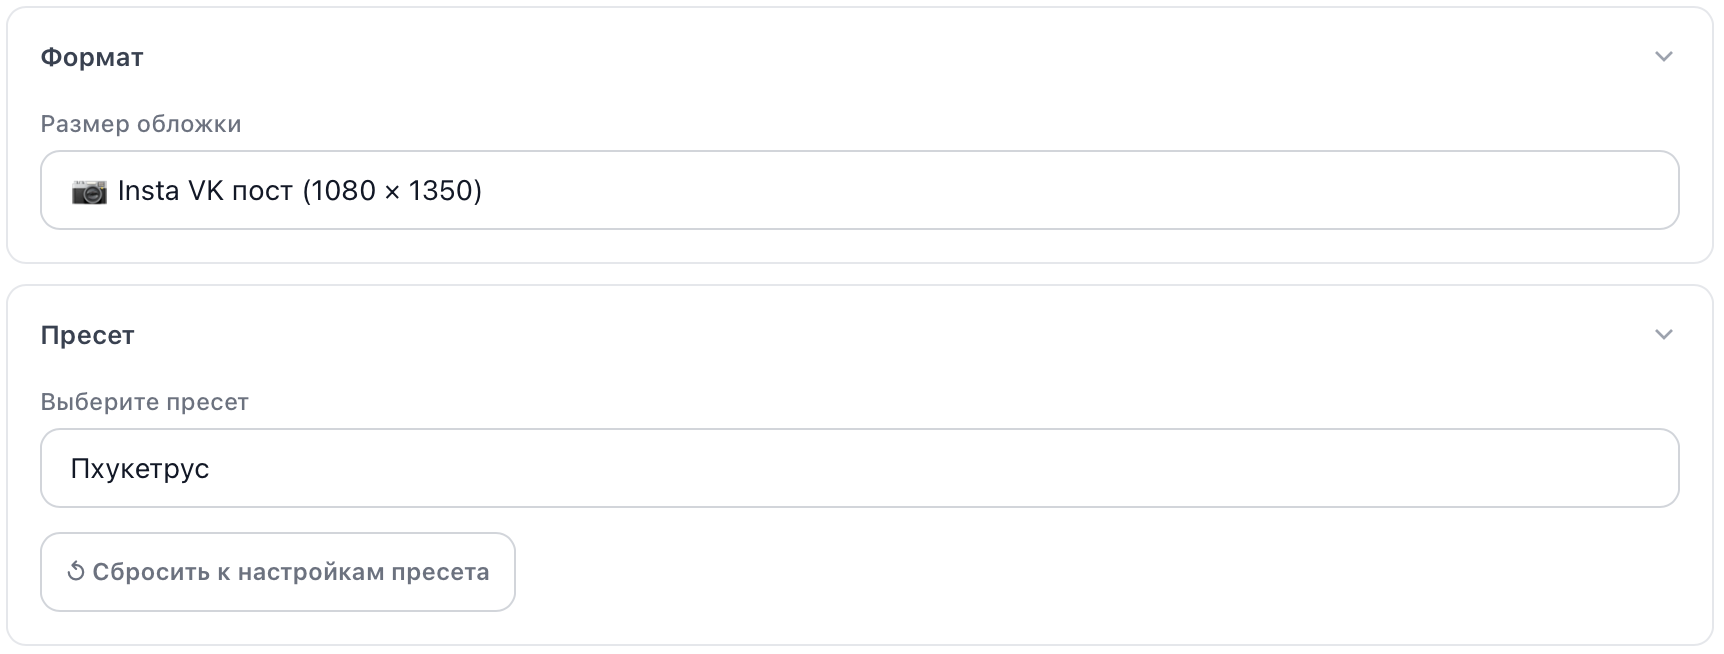Image resolution: width=1724 pixels, height=654 pixels.
Task: Click empty area of the cover size field
Action: click(1000, 190)
